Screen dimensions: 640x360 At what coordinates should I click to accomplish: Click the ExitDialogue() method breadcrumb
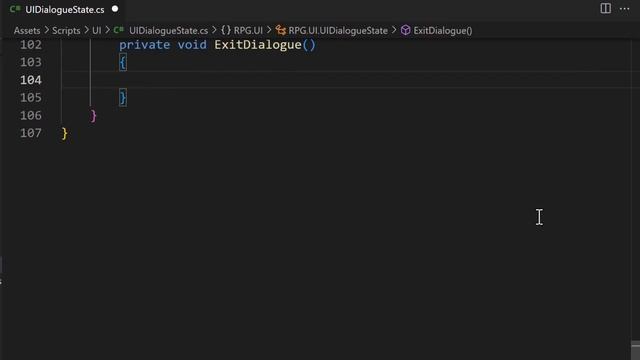pos(443,31)
